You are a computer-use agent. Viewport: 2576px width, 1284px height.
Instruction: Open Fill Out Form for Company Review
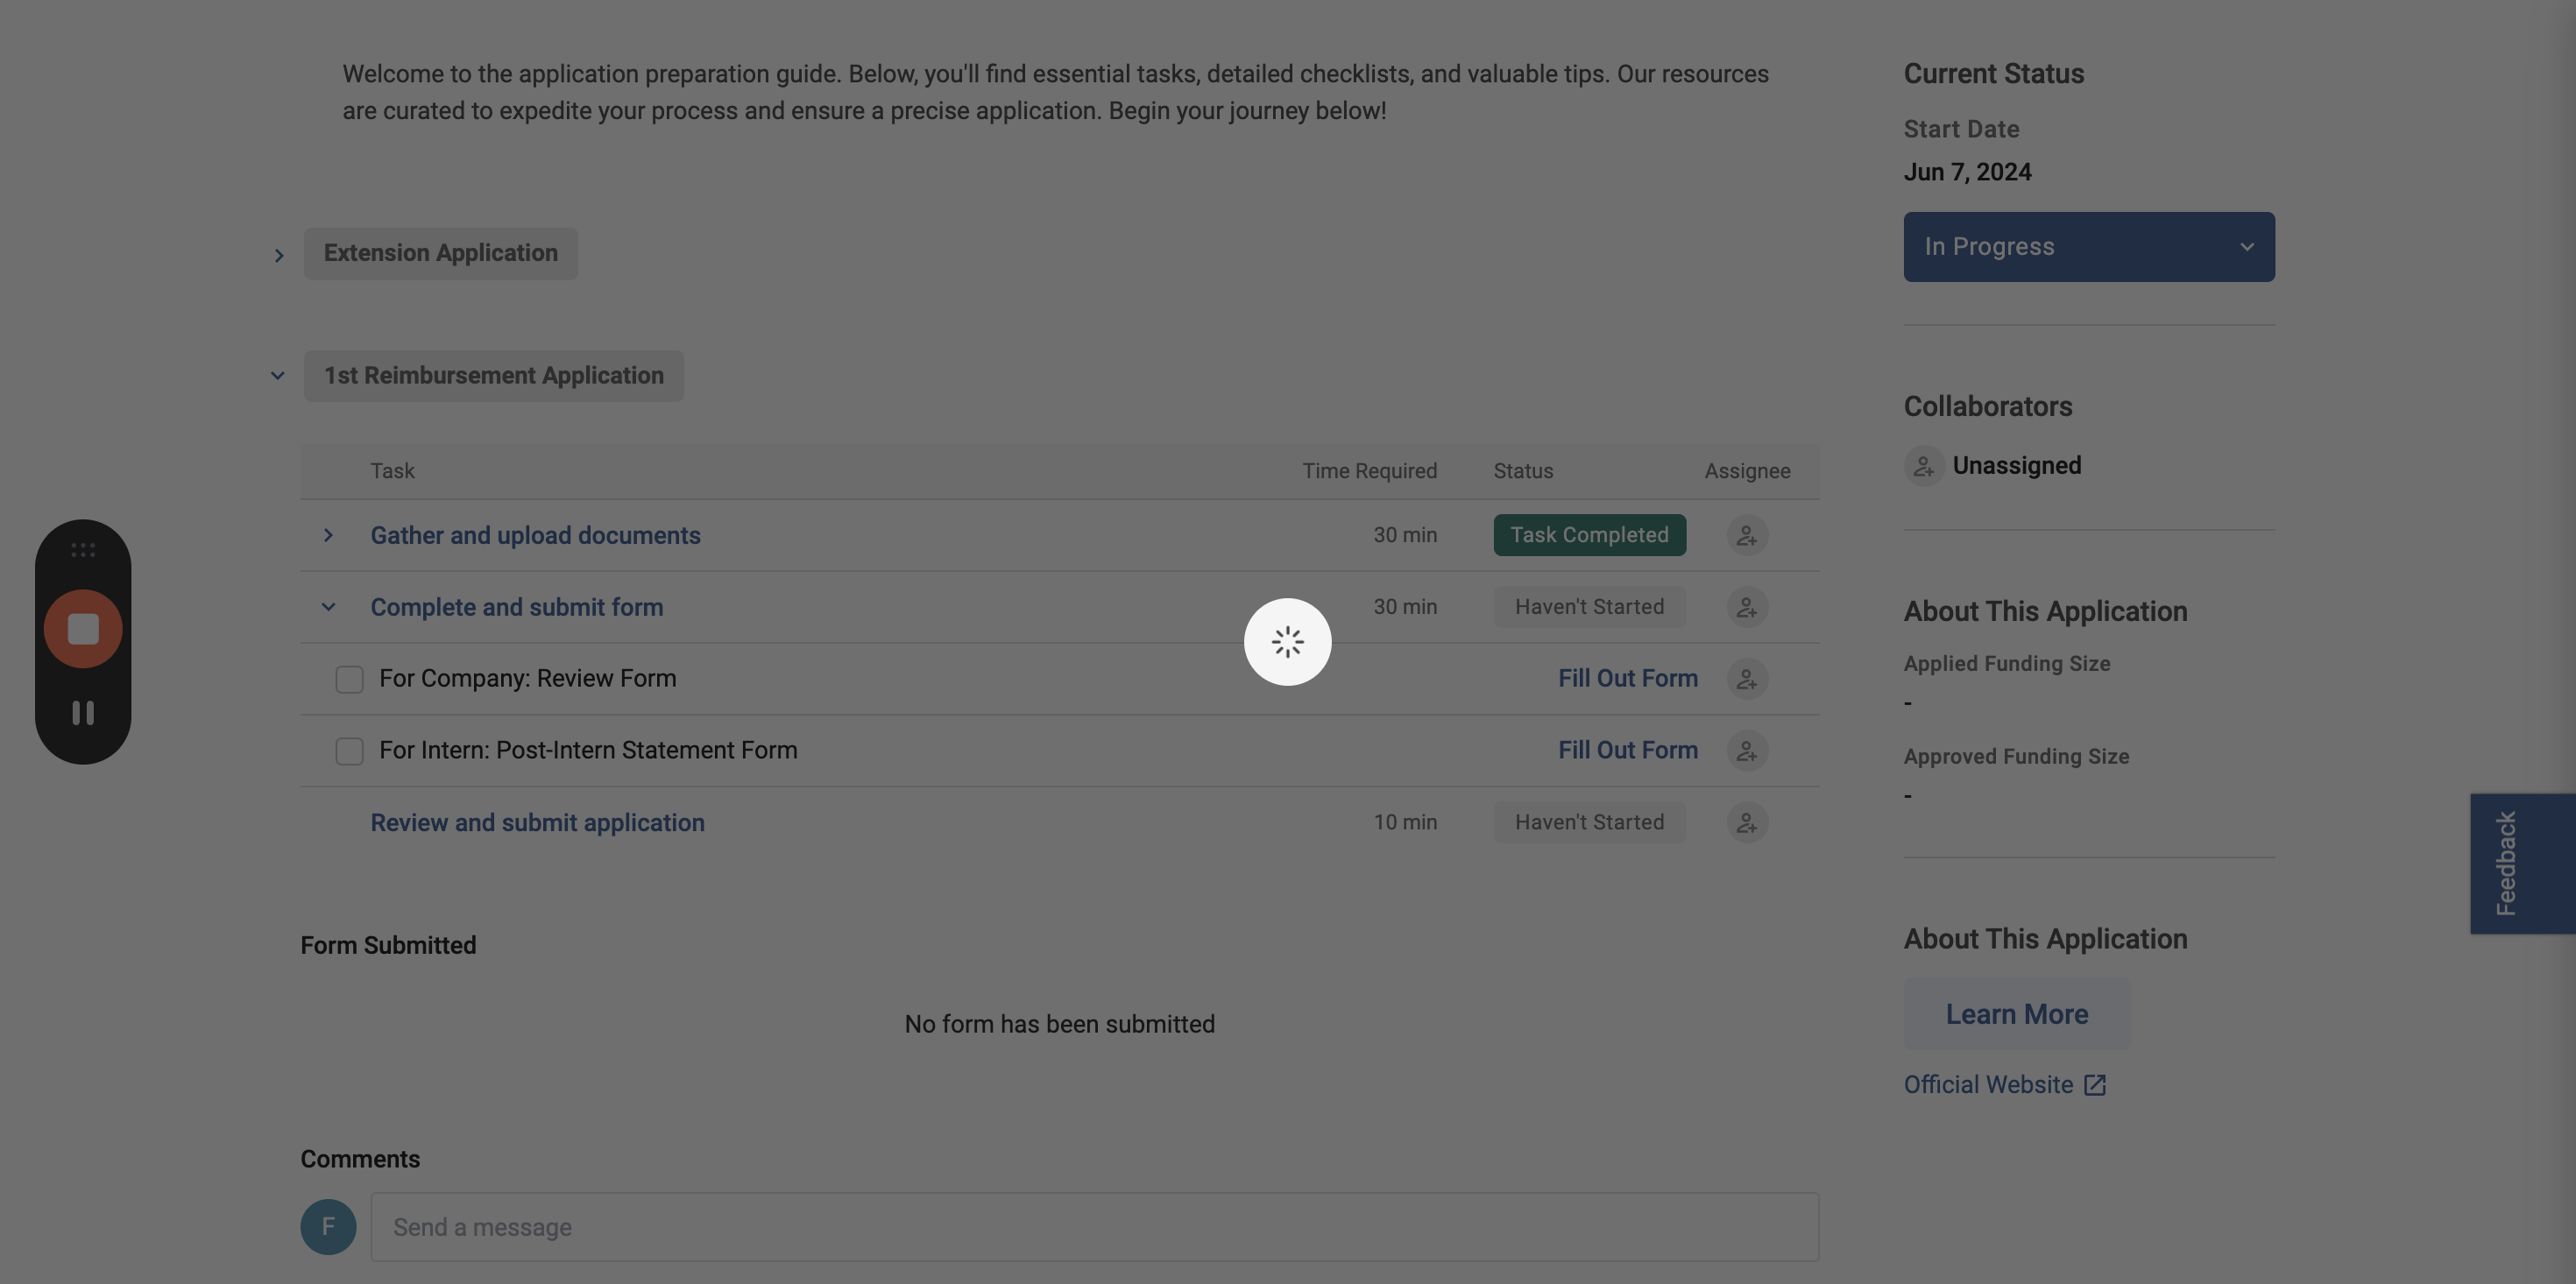click(1628, 679)
